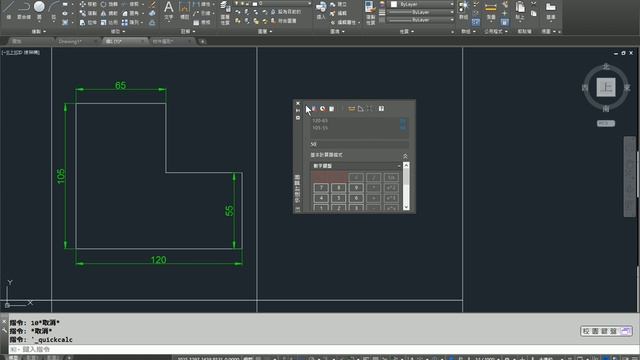Expand the Properties (性質) panel
Screen dimensions: 640x360
coord(407,31)
